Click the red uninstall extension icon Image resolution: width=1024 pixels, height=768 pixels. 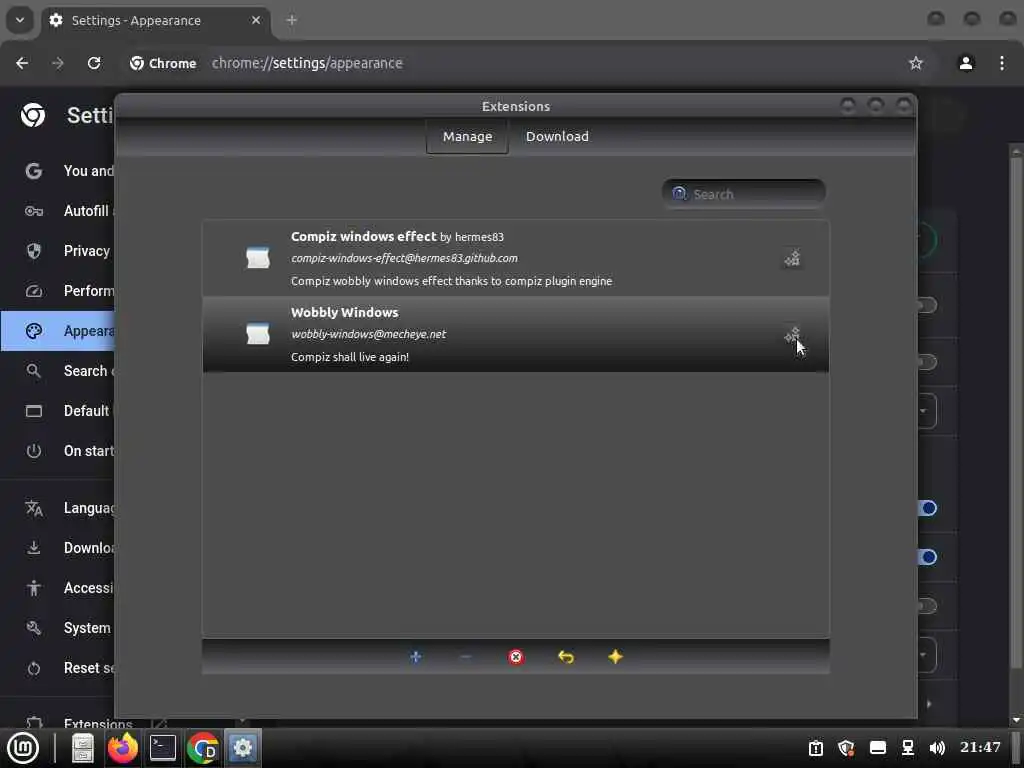coord(516,656)
